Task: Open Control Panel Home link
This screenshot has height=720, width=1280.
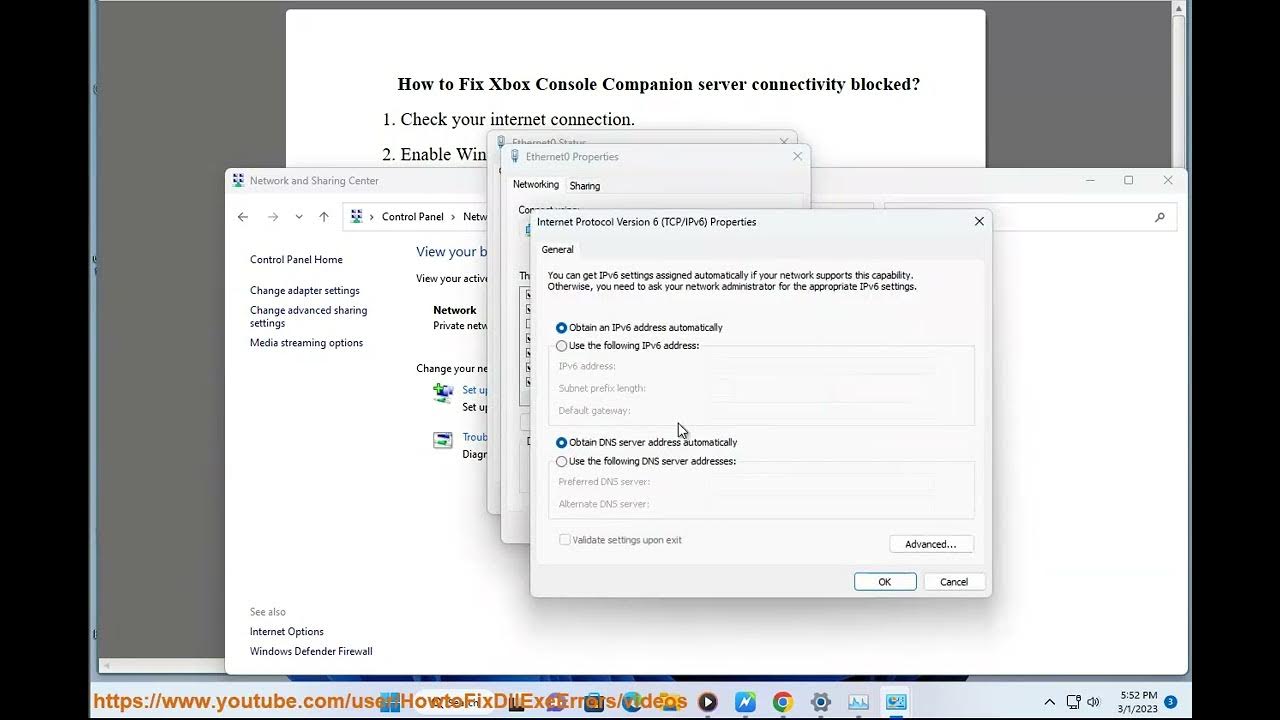Action: 296,260
